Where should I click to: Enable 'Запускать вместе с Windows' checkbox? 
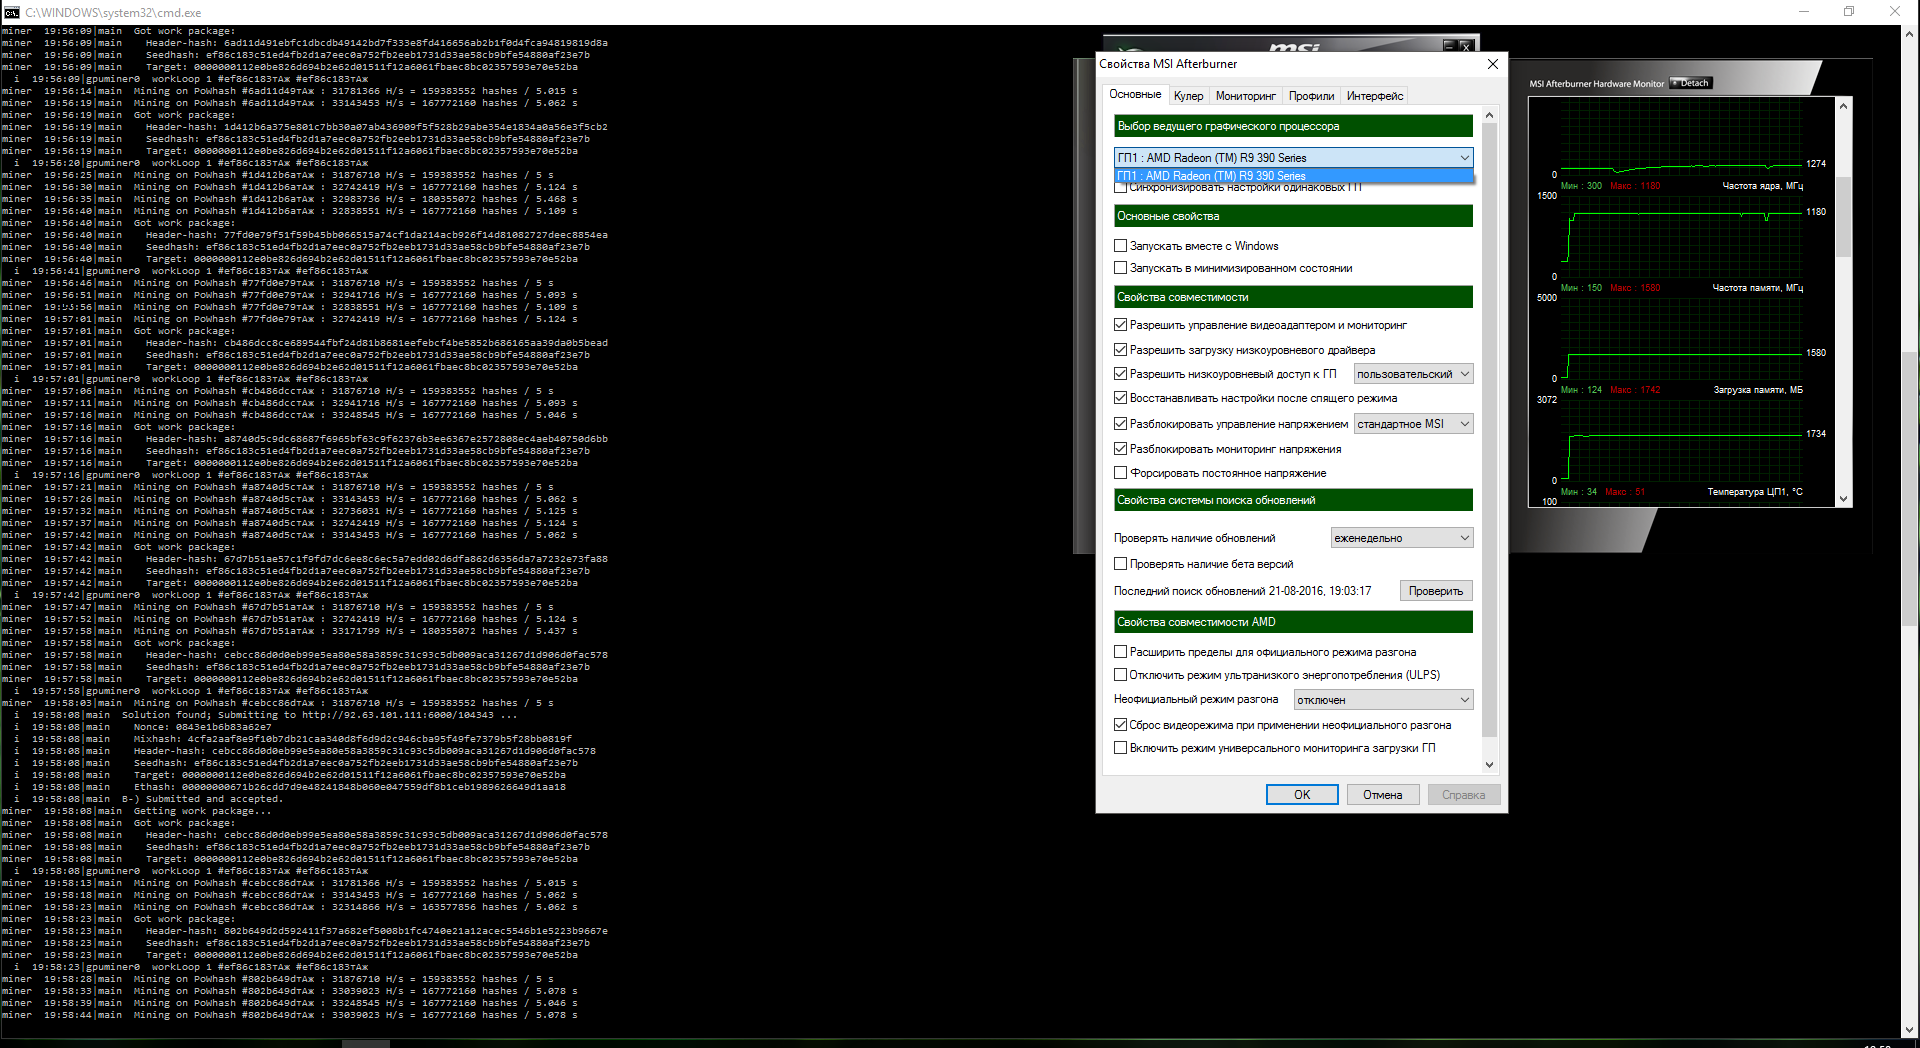point(1121,246)
